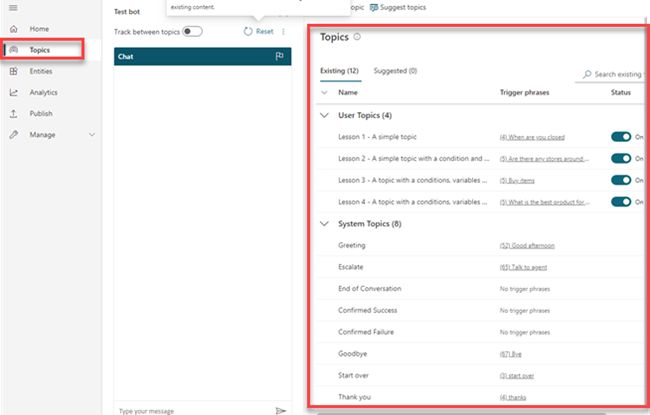Open the Thank you system topic
Viewport: 650px width, 415px height.
point(354,397)
